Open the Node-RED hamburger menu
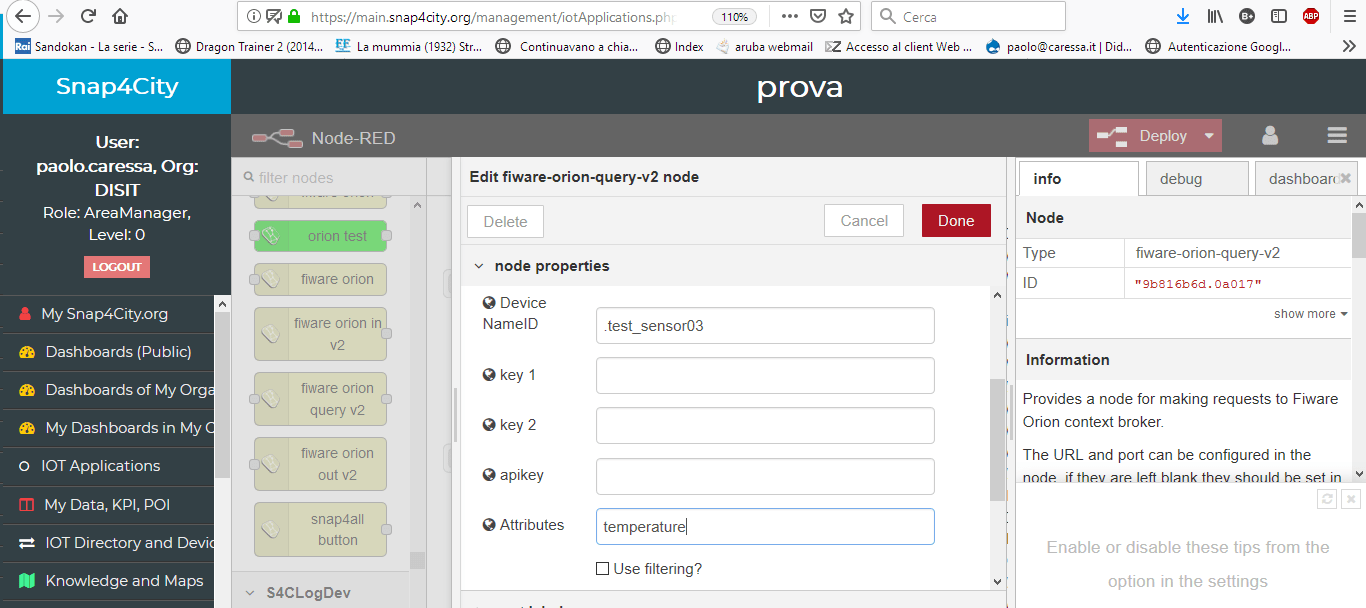 1337,136
